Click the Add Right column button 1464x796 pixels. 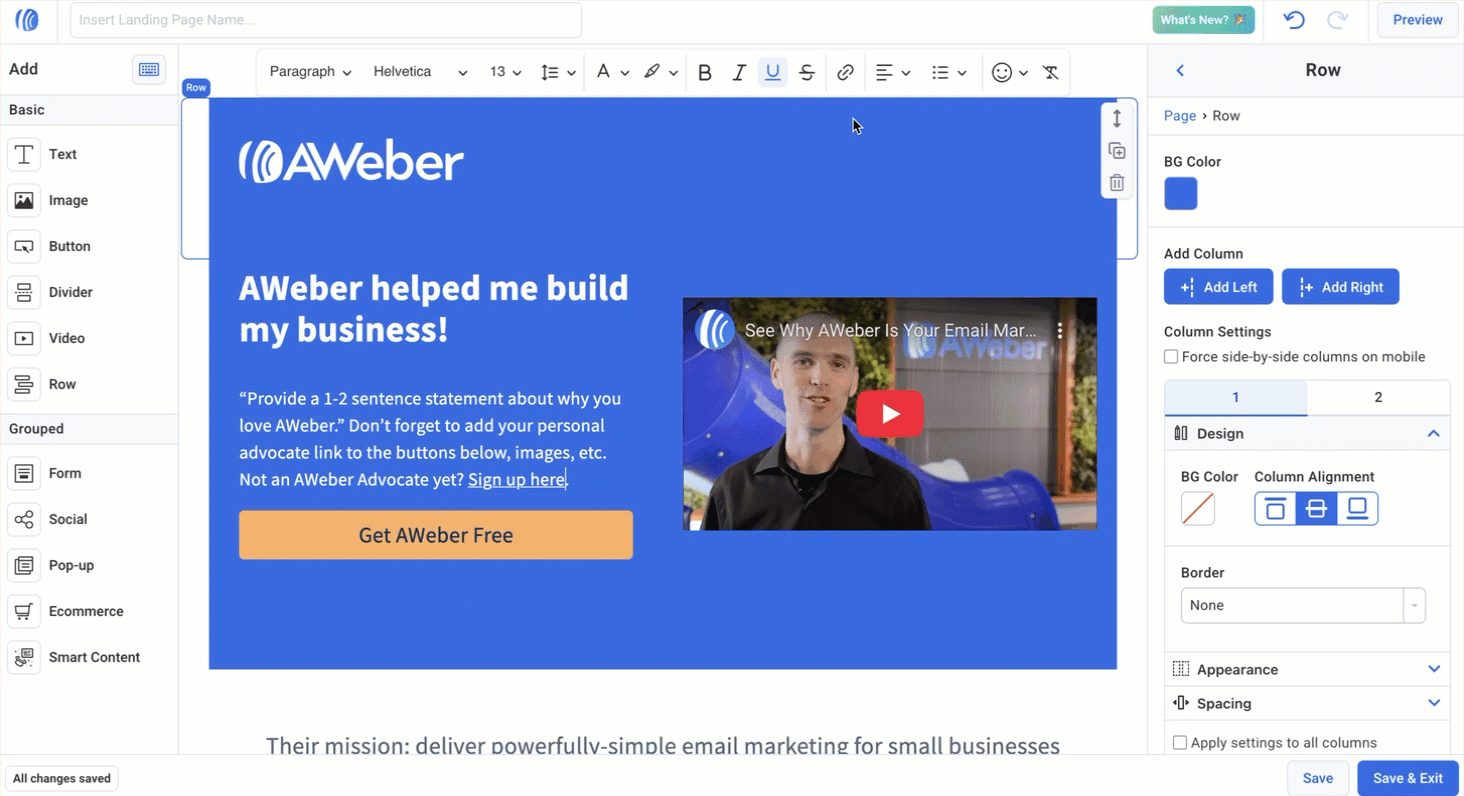point(1340,287)
